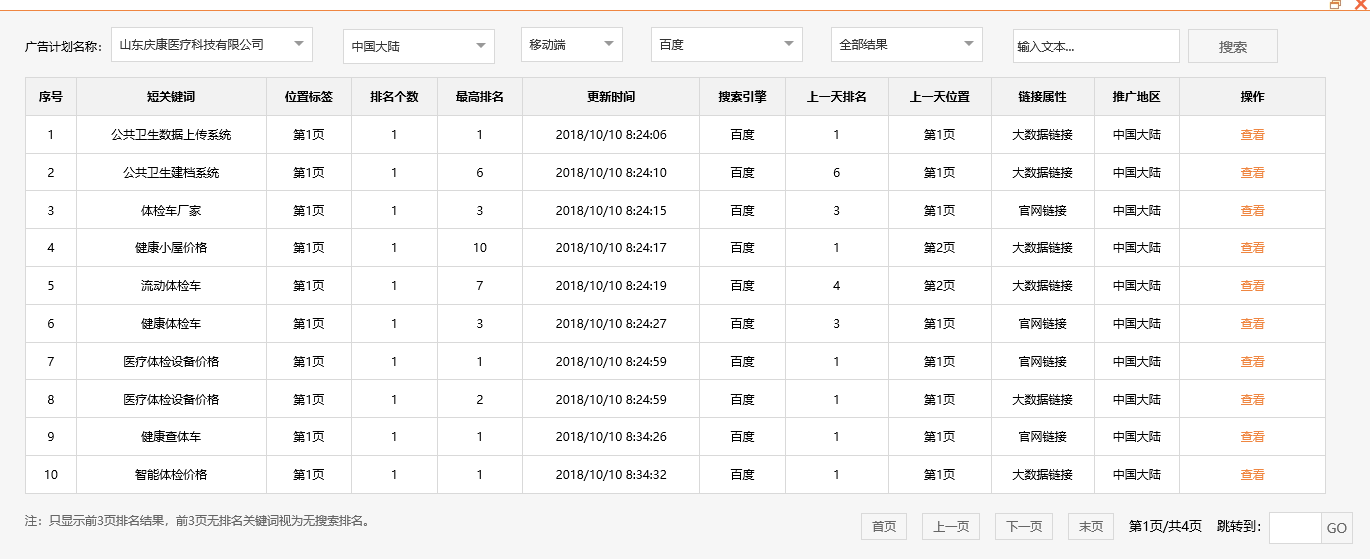The width and height of the screenshot is (1370, 559).
Task: Close the window with the X button
Action: [1359, 4]
